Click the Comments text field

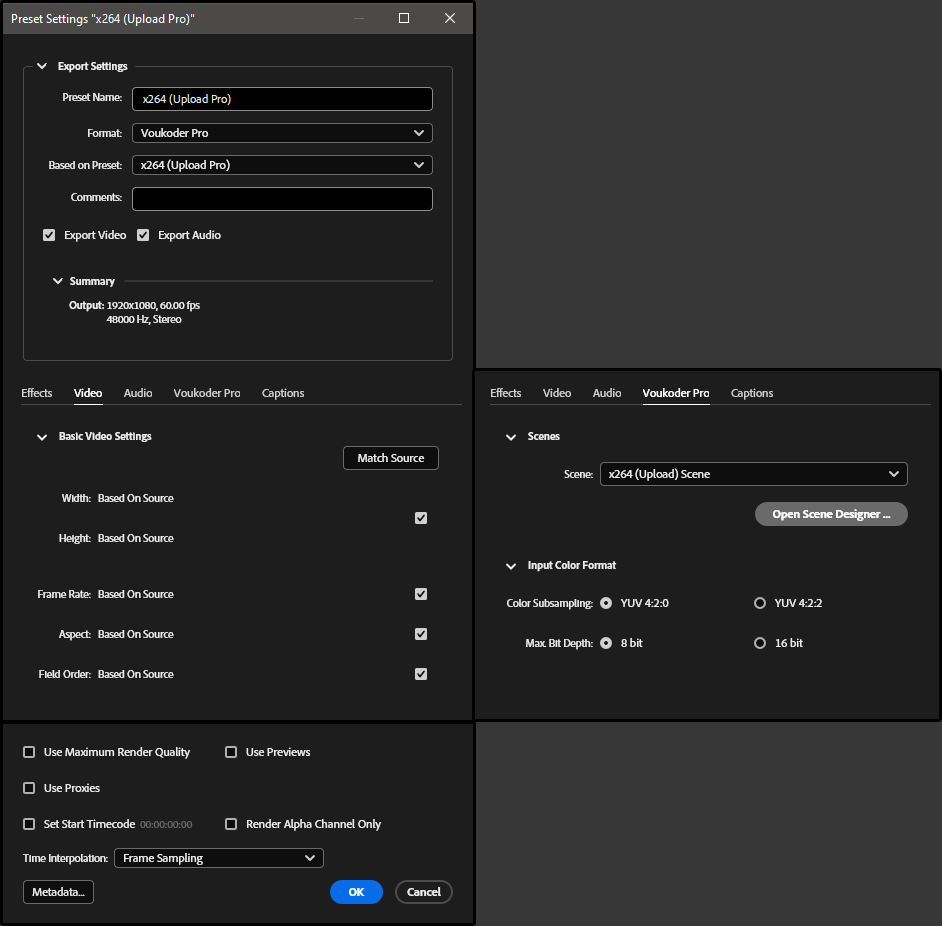[x=282, y=199]
